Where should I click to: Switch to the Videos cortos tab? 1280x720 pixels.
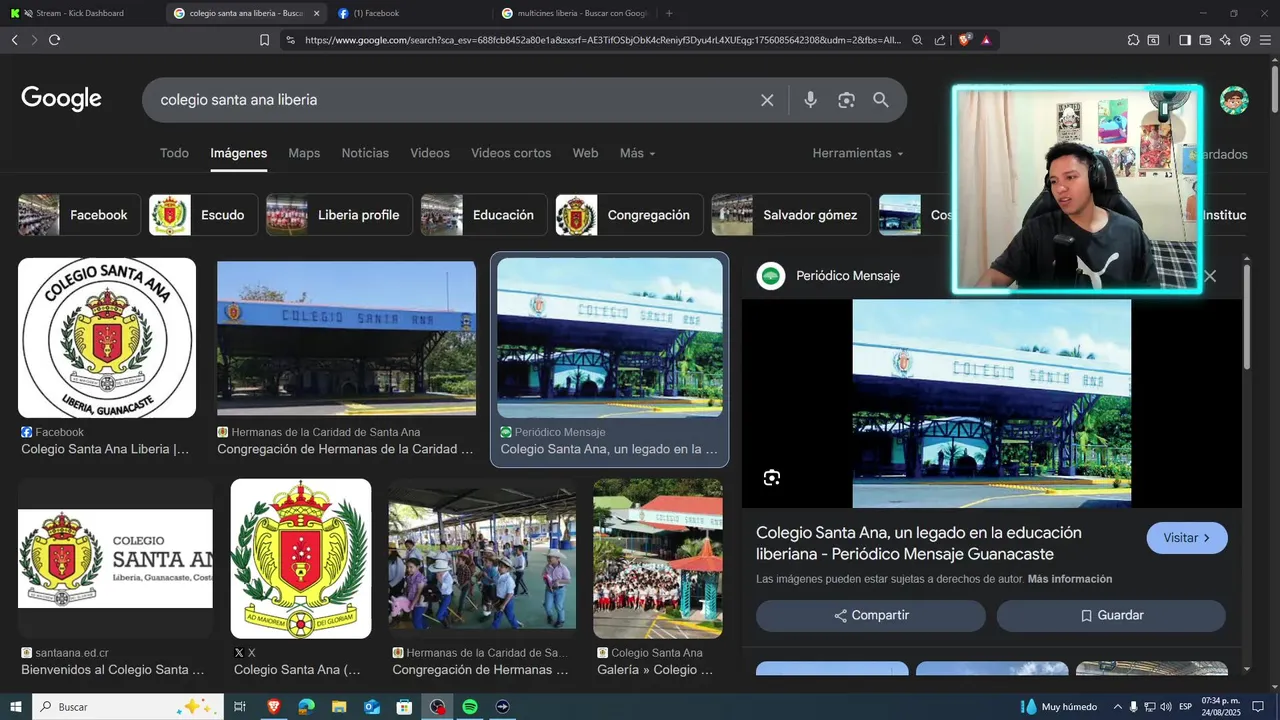(x=511, y=153)
